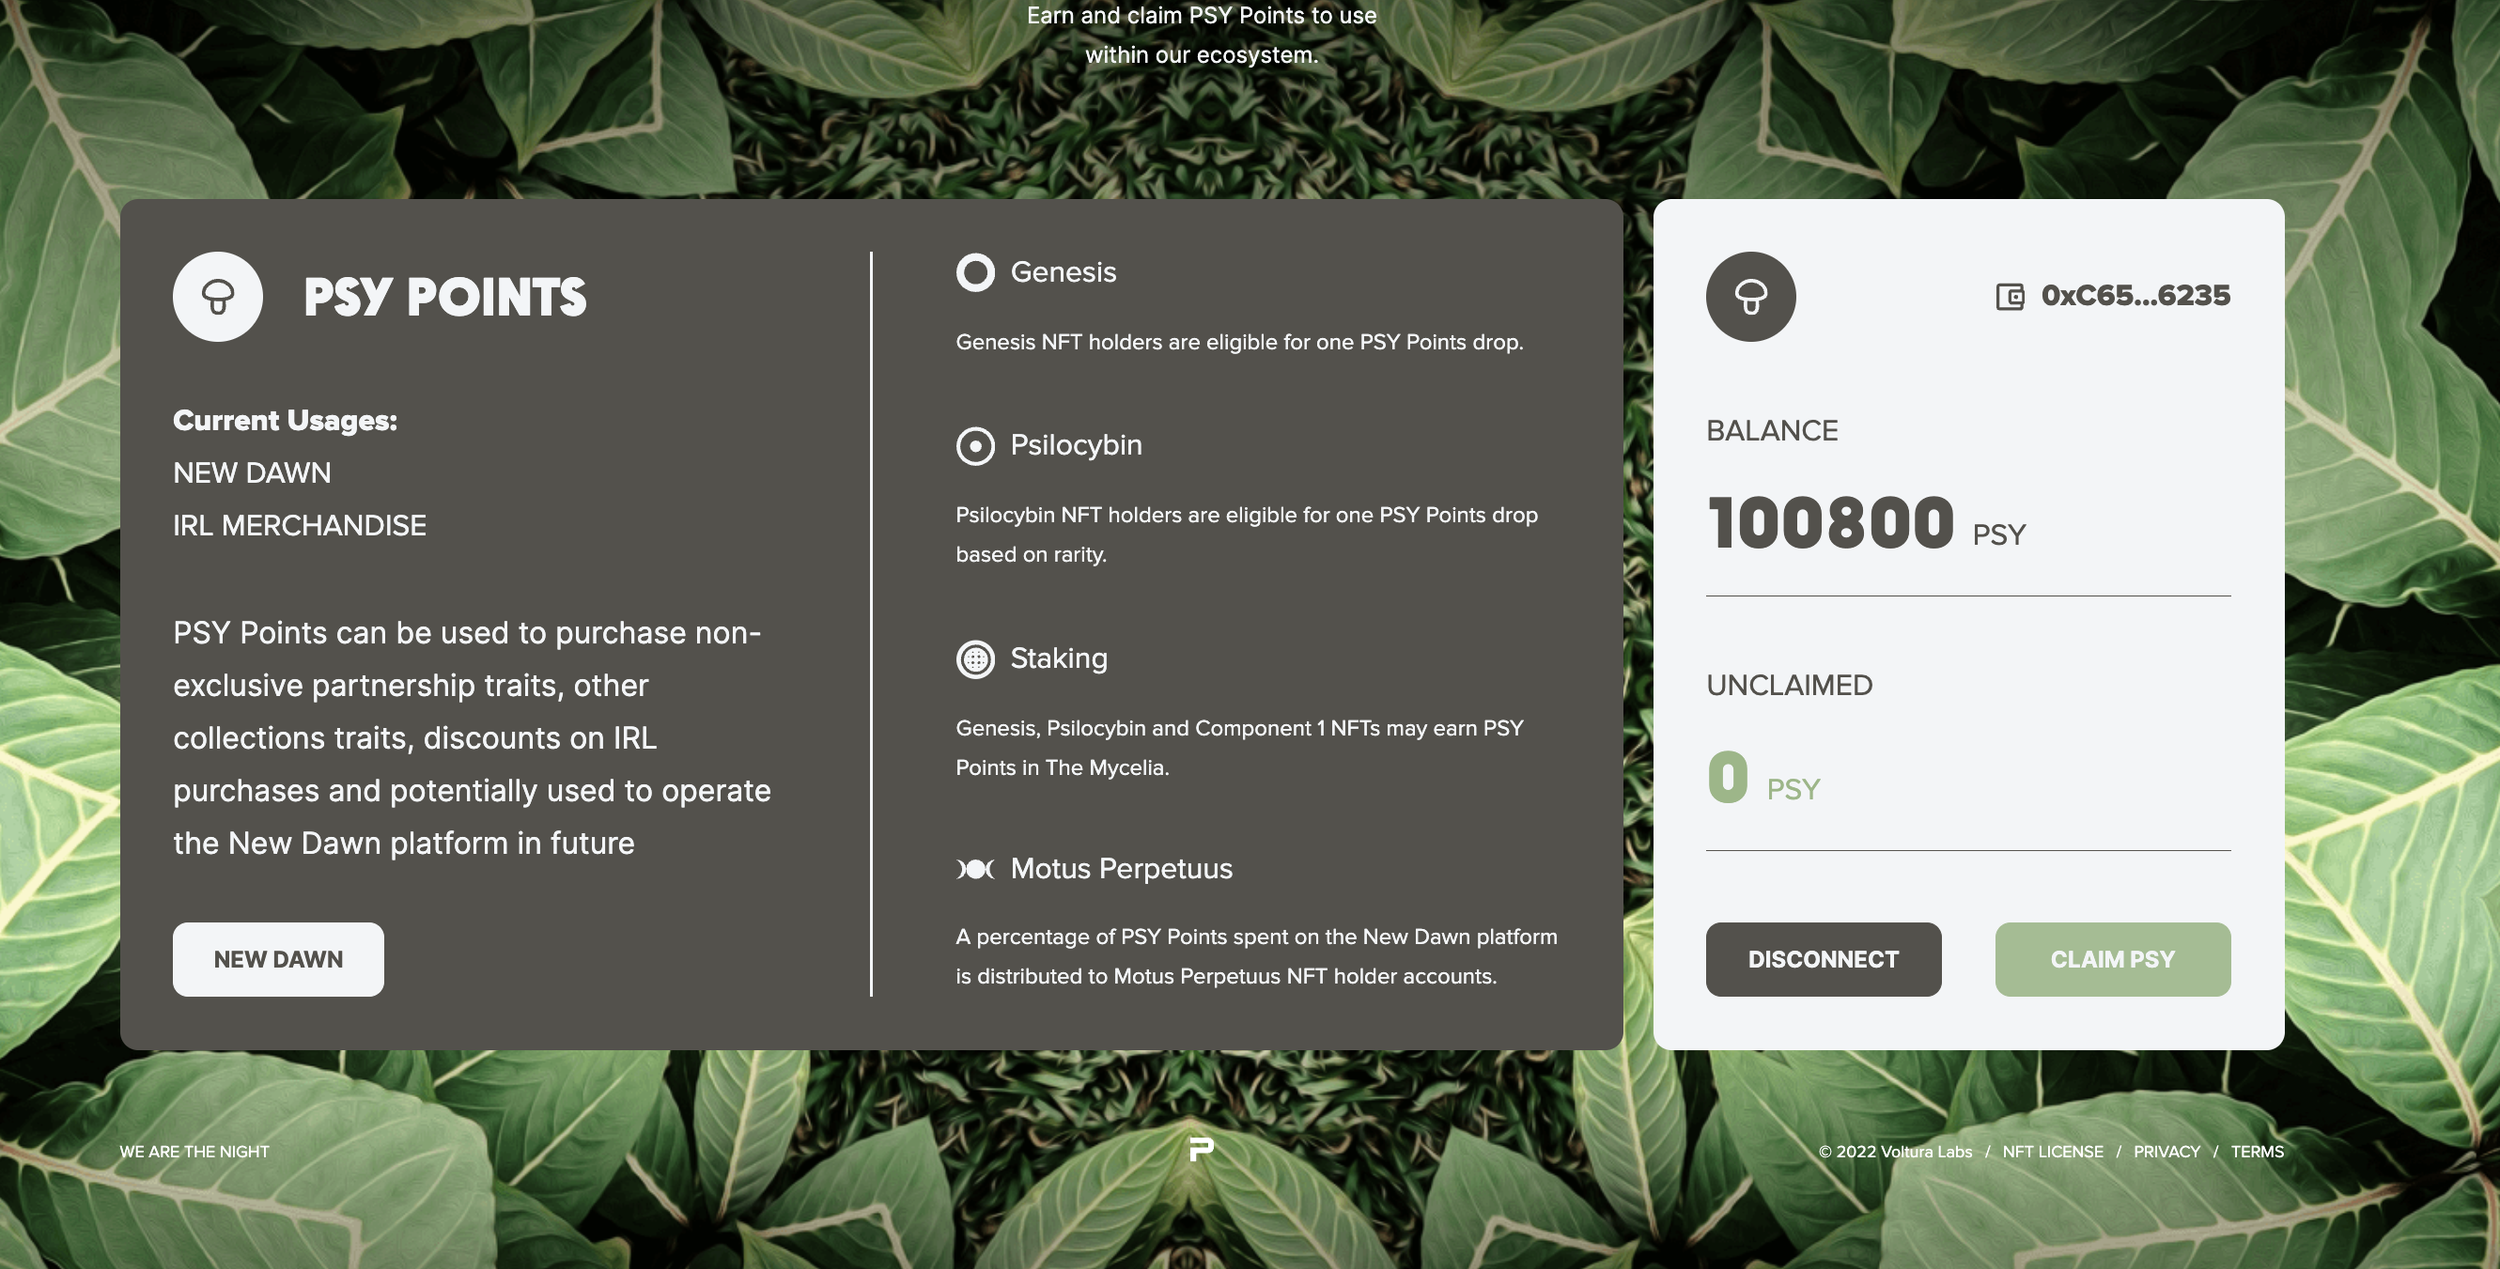The image size is (2500, 1269).
Task: Open the NFT LICENSE link
Action: click(2052, 1151)
